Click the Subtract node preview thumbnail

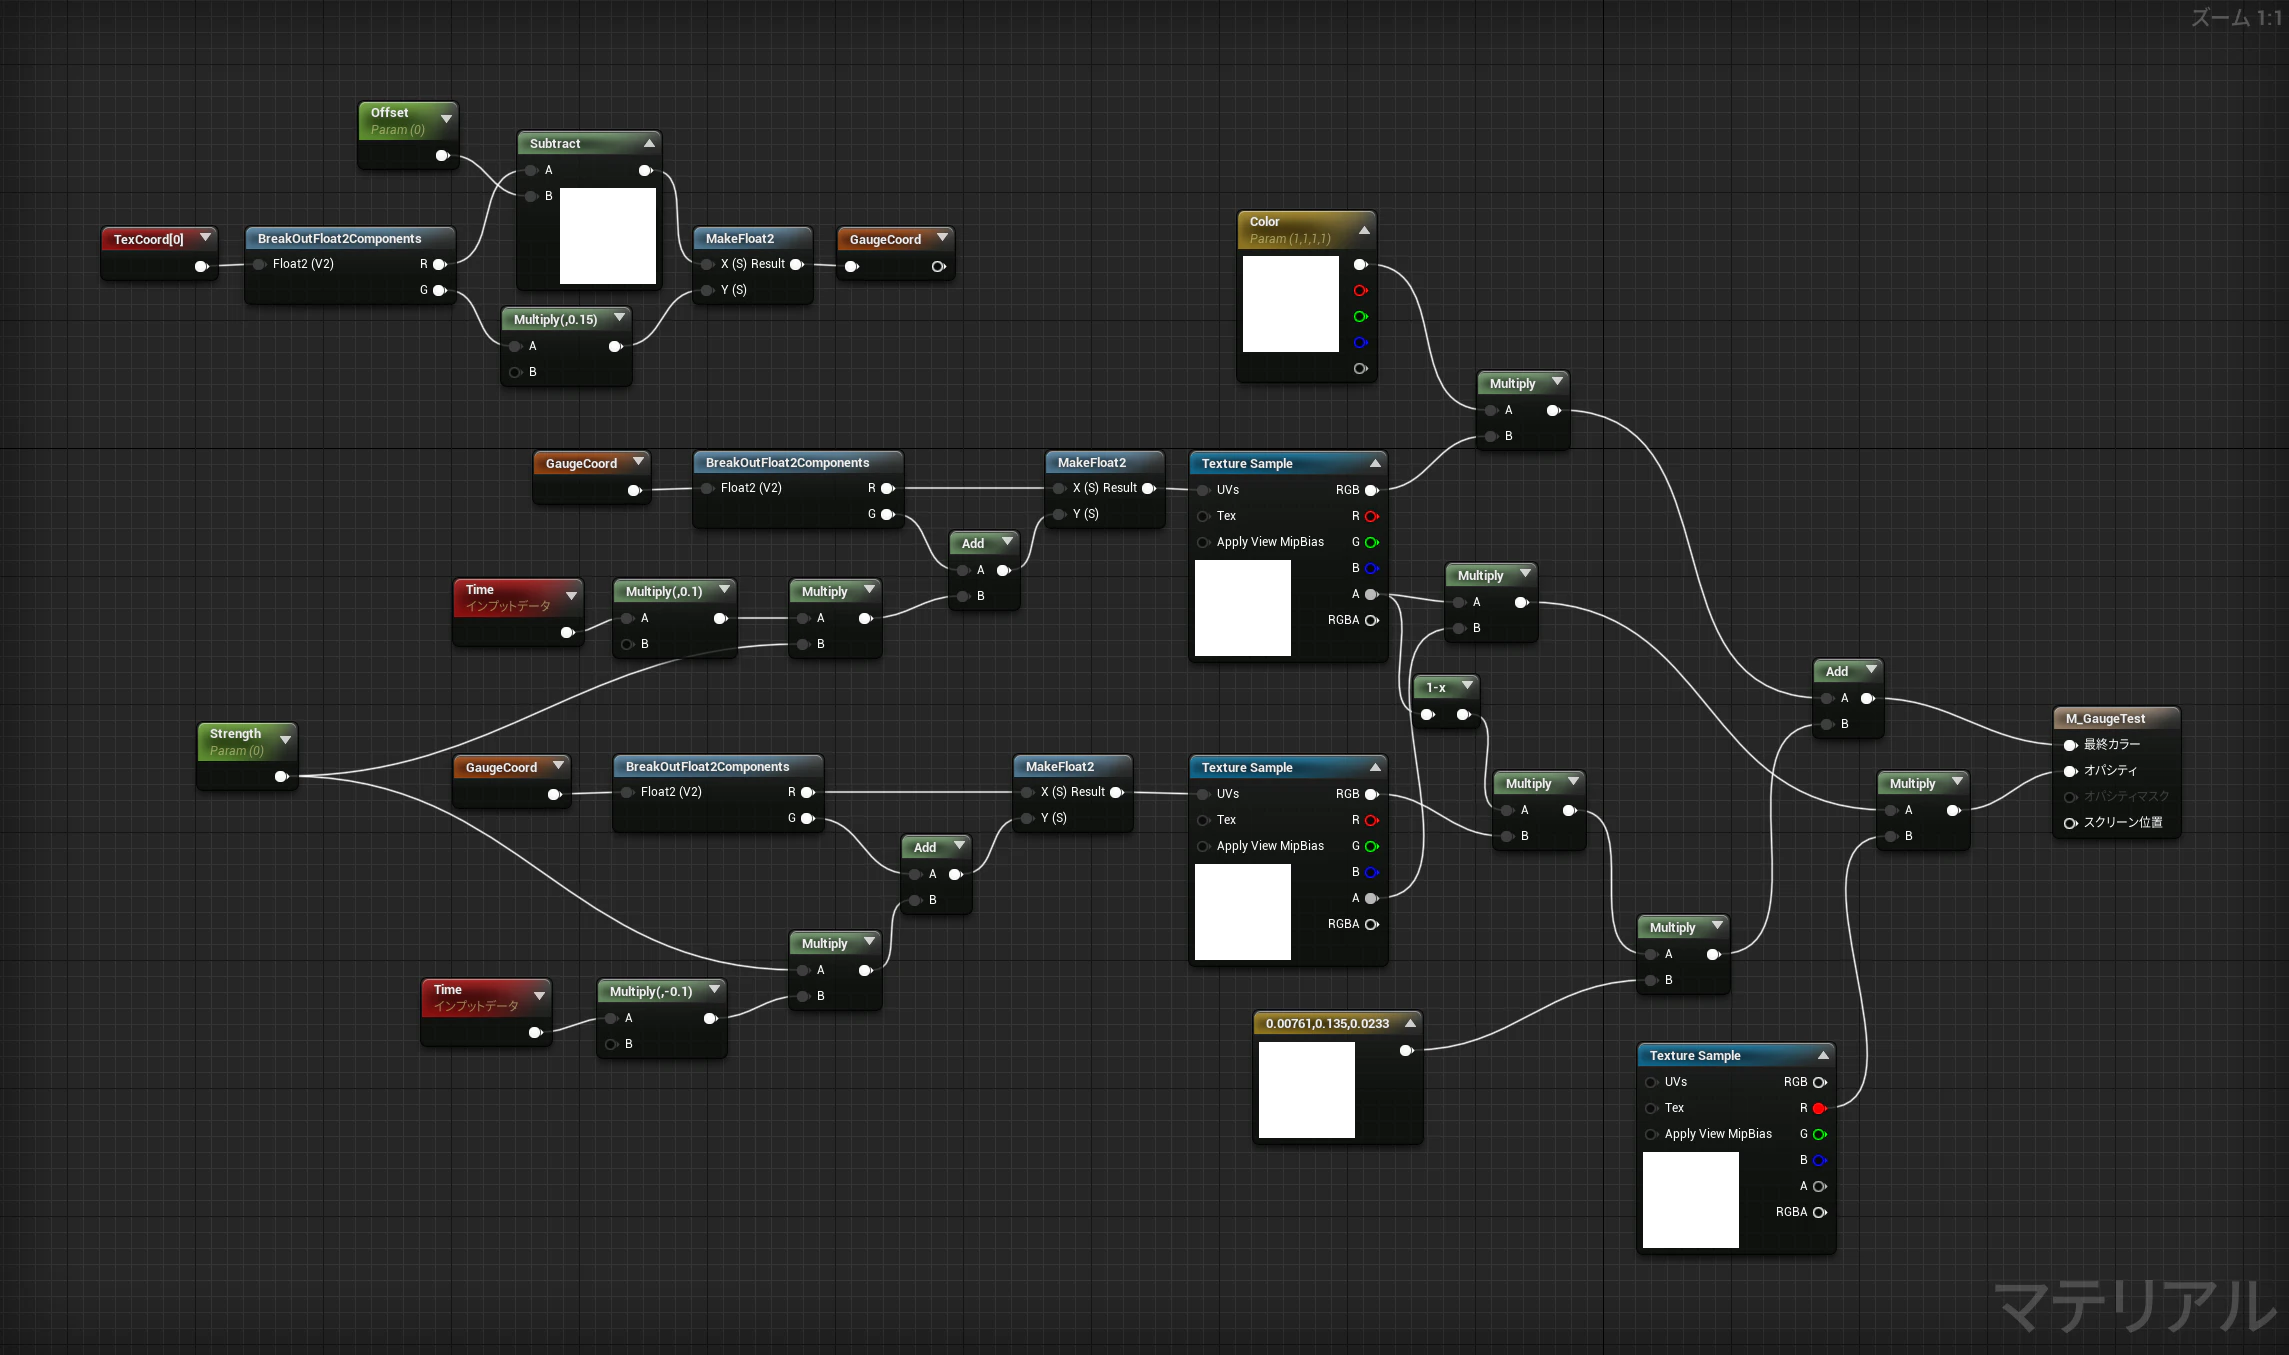(608, 236)
